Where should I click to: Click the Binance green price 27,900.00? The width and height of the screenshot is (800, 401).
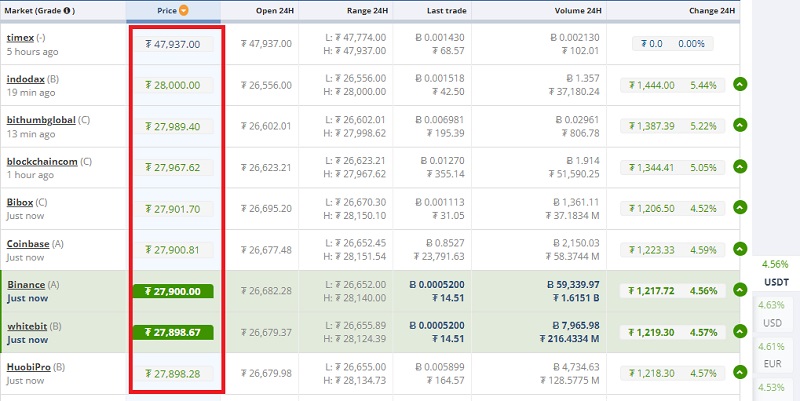(x=173, y=291)
